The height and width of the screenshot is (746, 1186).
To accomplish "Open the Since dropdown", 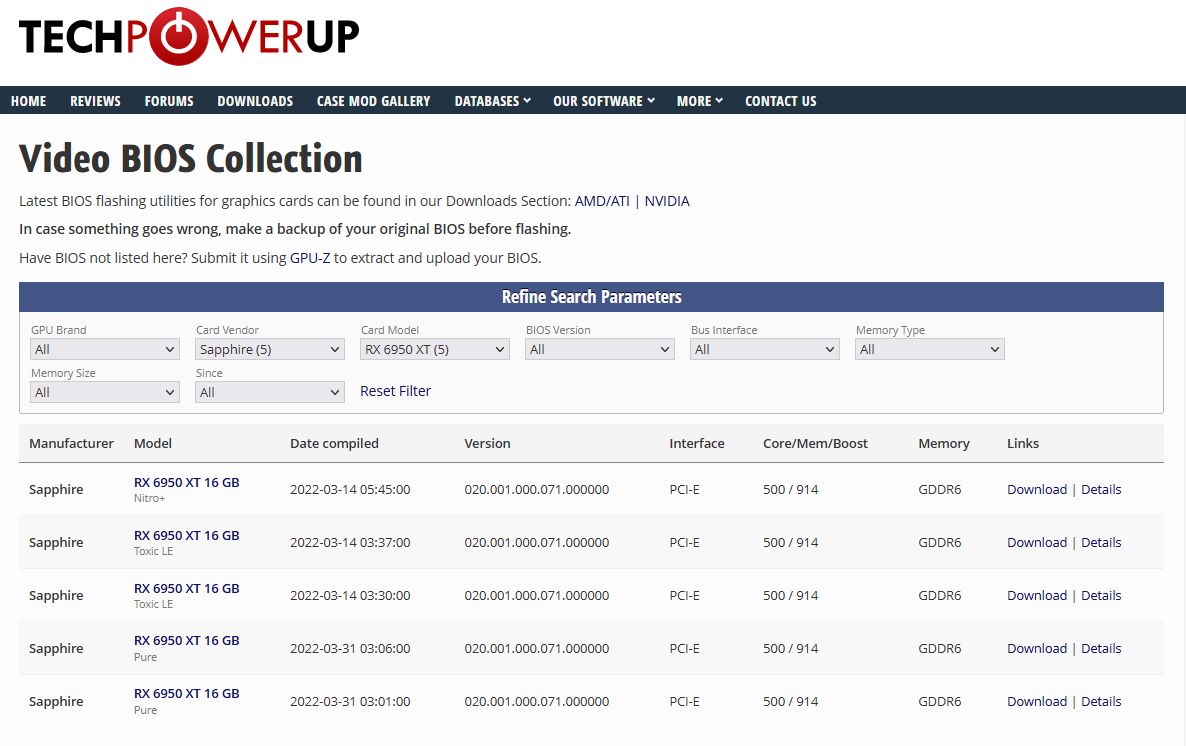I will [x=269, y=392].
